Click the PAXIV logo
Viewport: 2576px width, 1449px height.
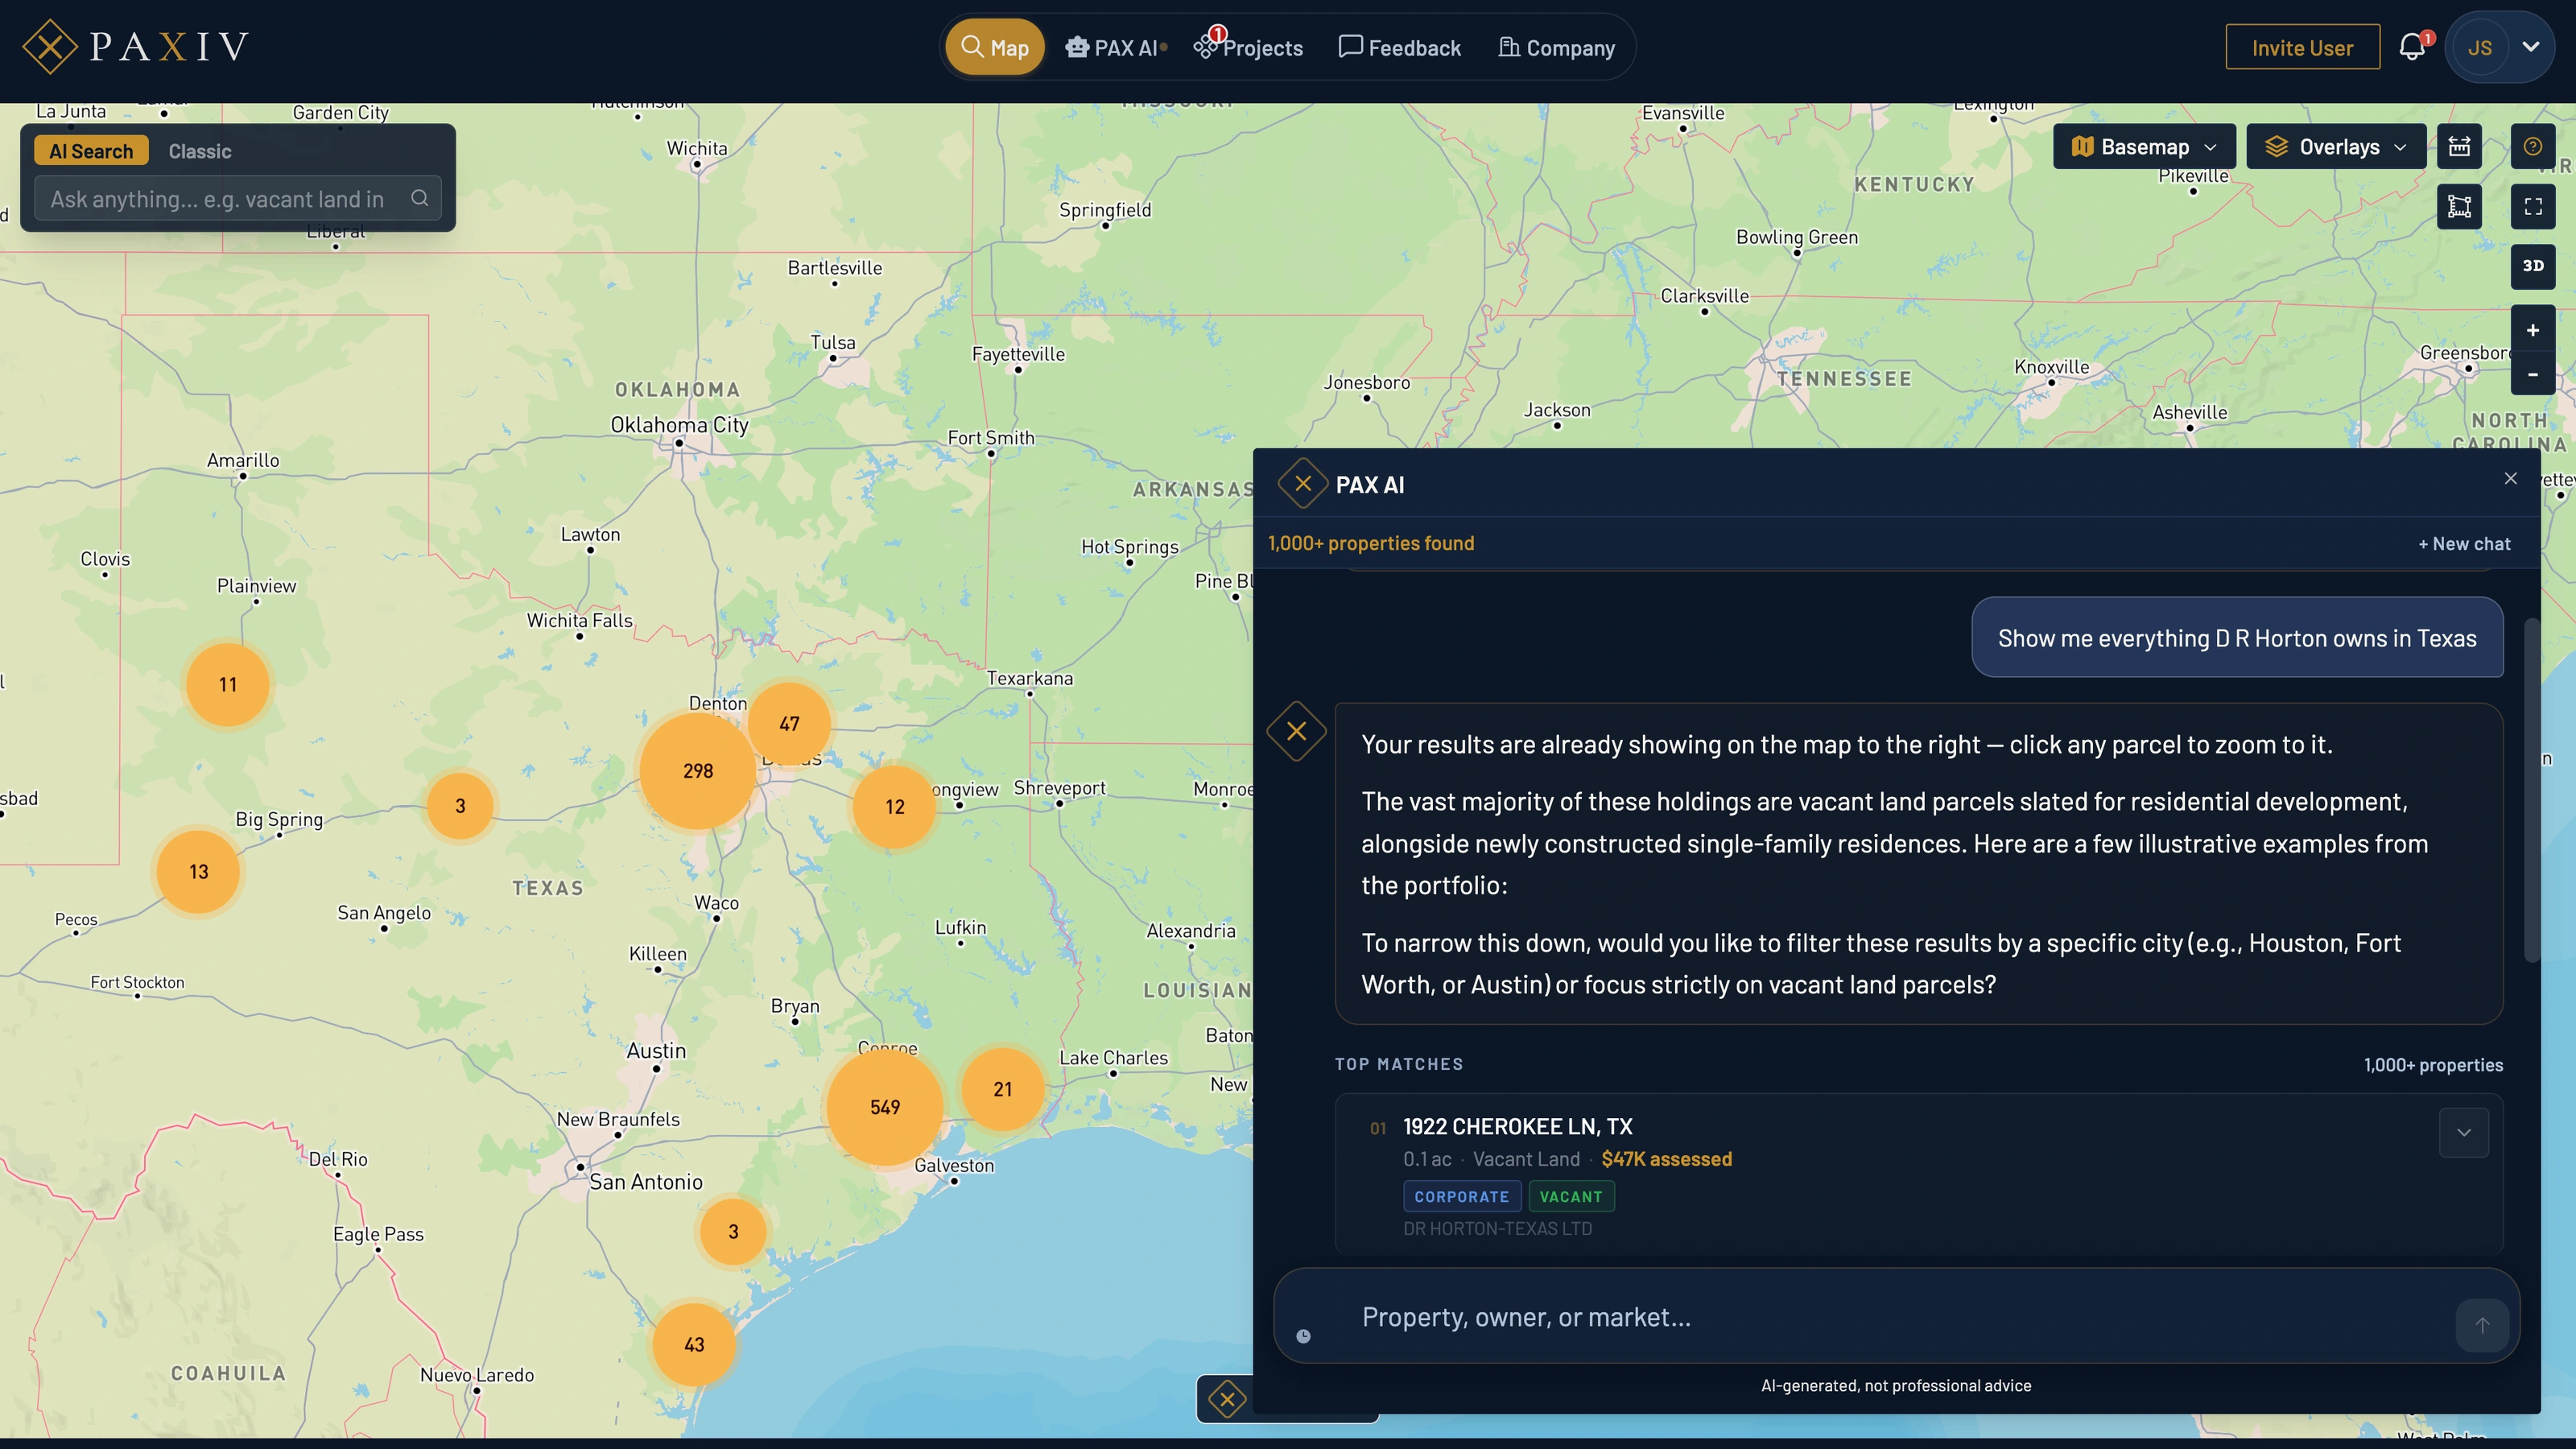tap(135, 47)
